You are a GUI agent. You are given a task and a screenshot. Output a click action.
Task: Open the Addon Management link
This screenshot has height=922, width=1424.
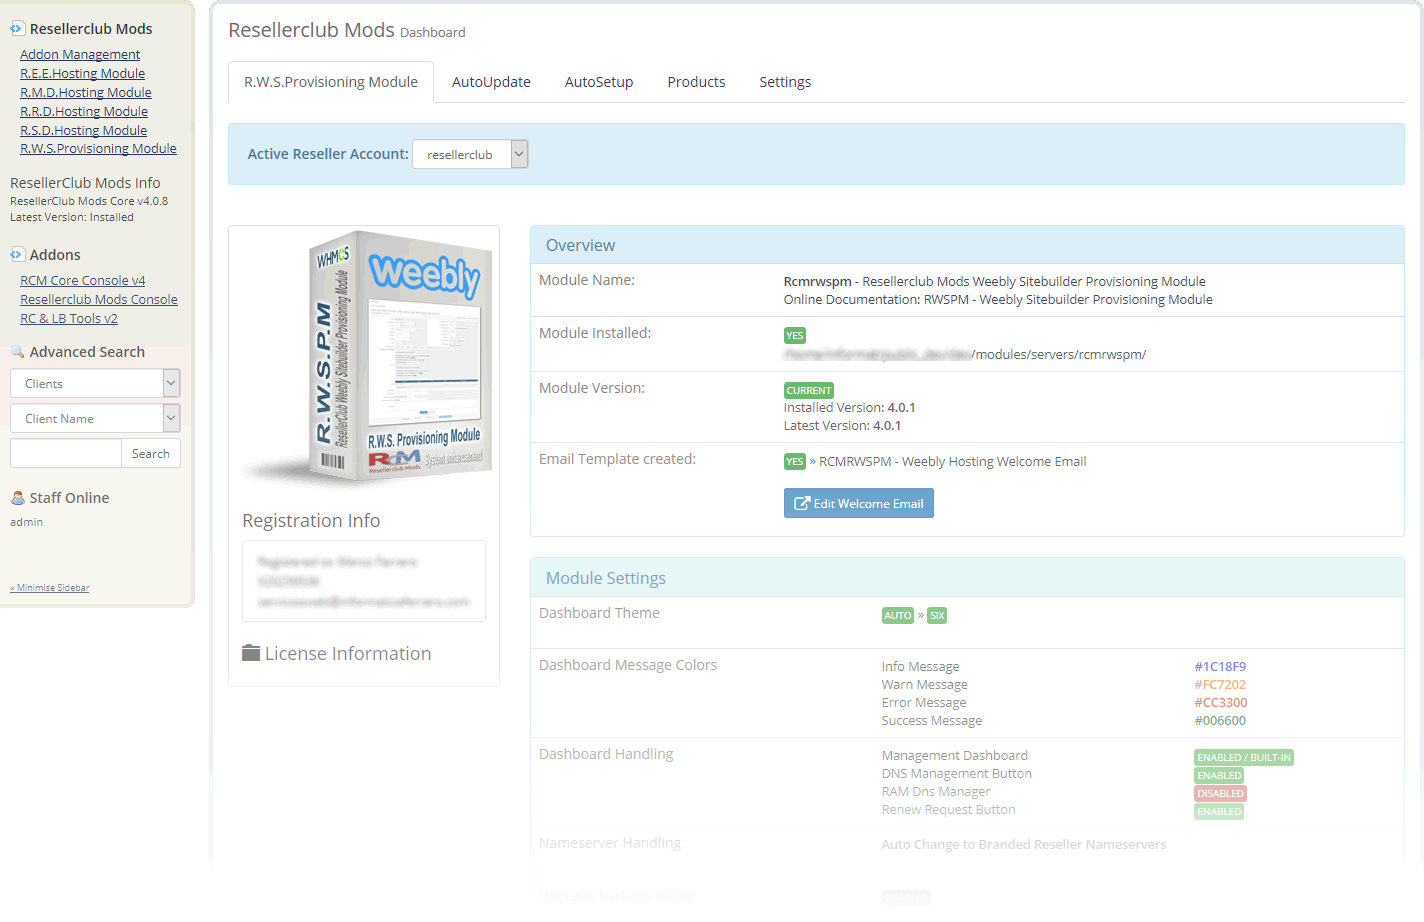(x=80, y=55)
